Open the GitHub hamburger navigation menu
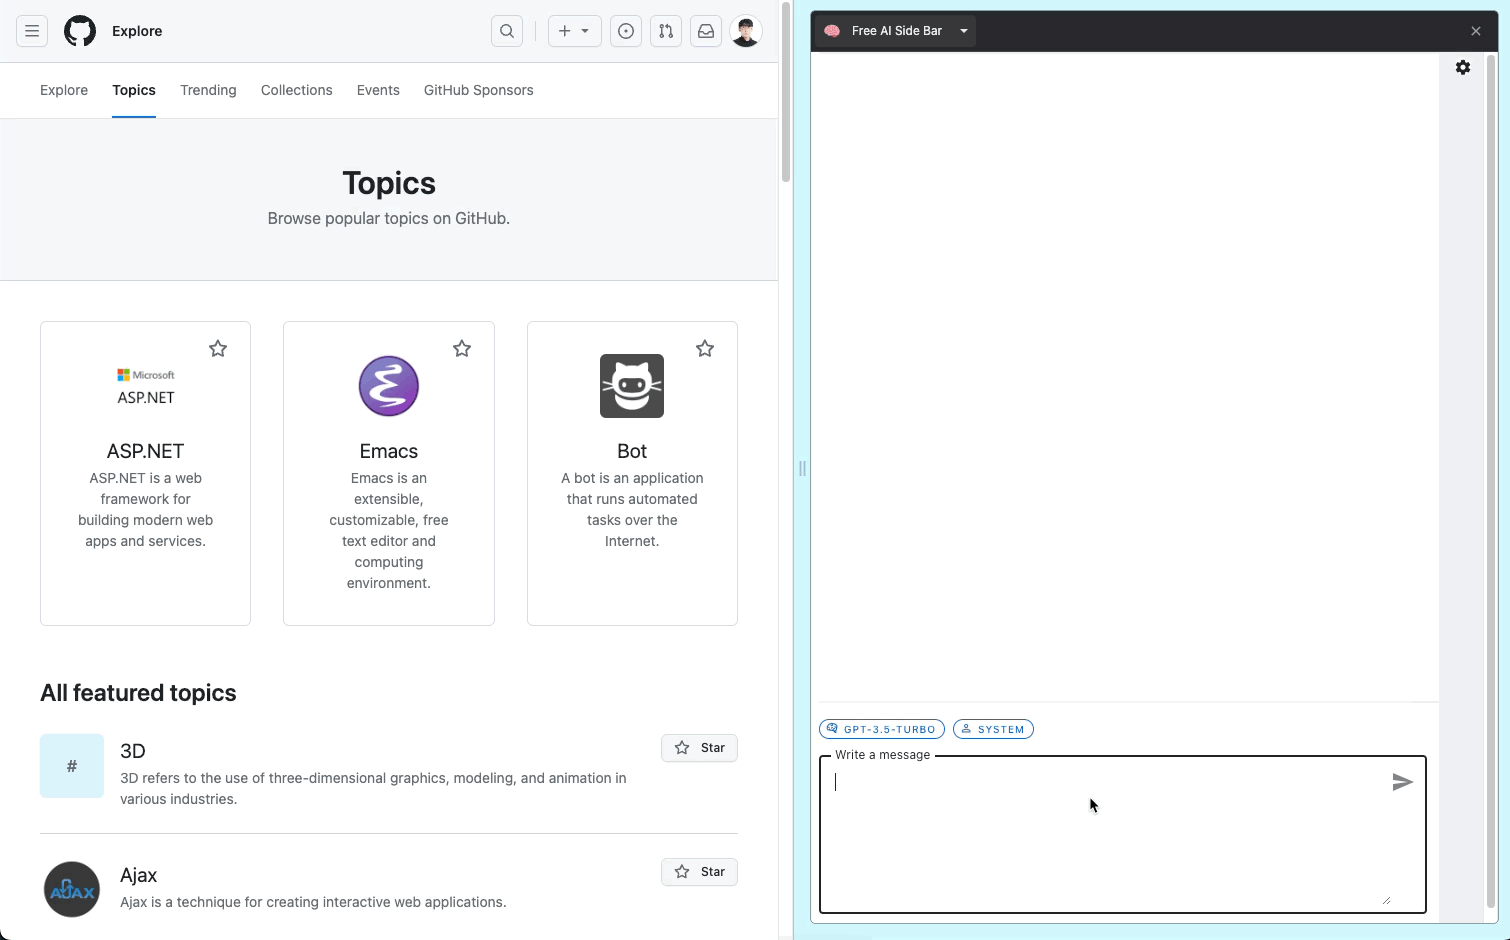The height and width of the screenshot is (940, 1510). click(32, 31)
